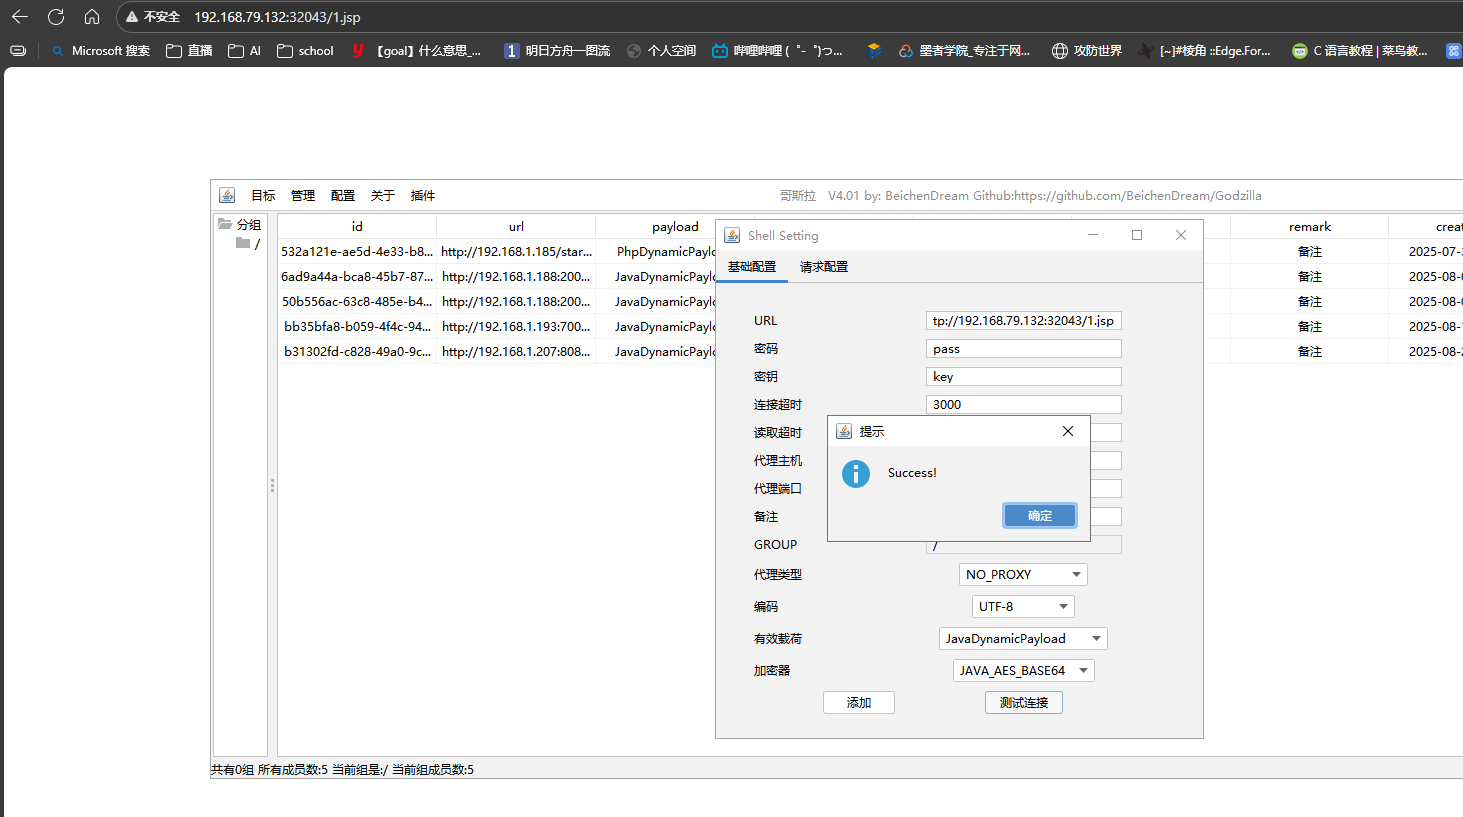Click into the 密码 input field

(1023, 349)
